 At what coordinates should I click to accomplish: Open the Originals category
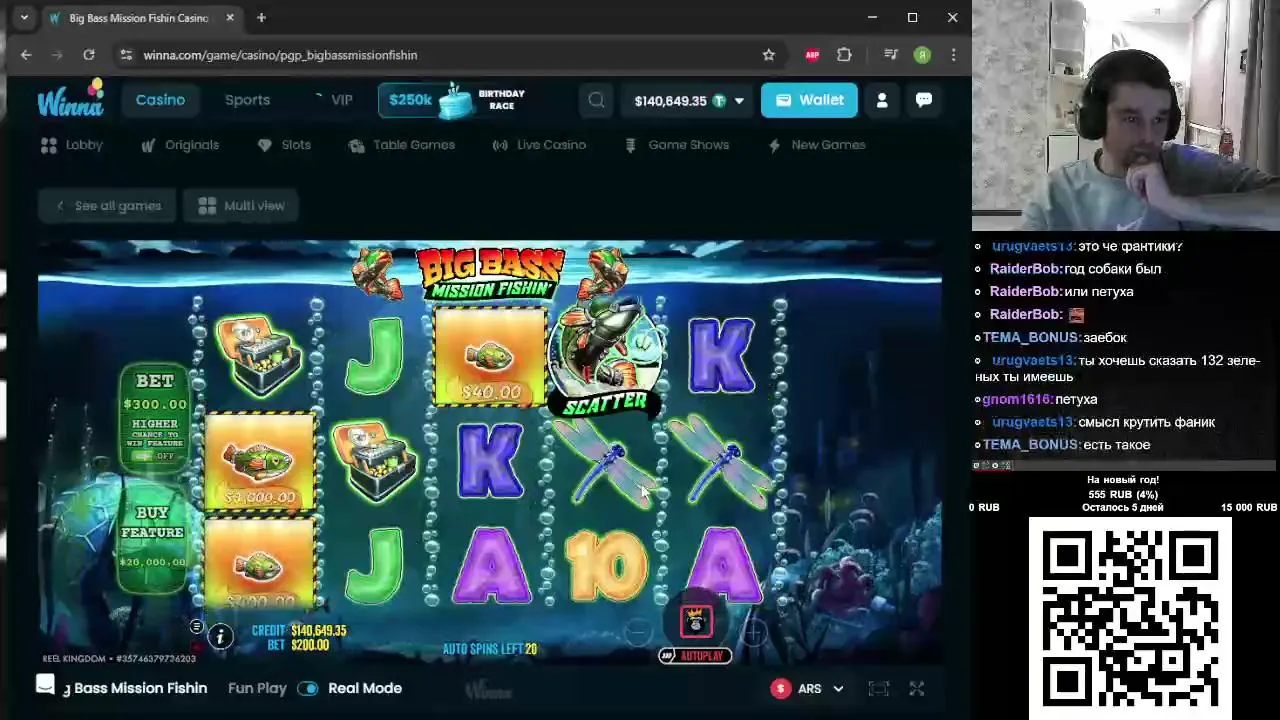180,145
